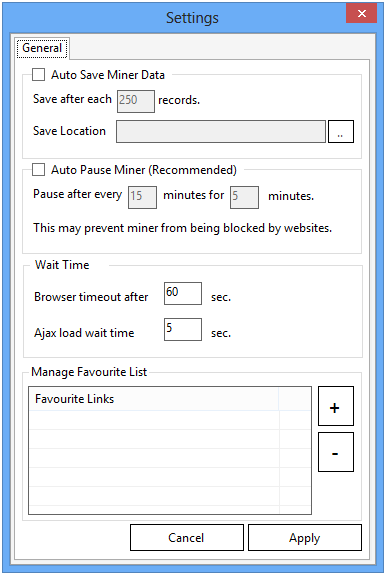386x575 pixels.
Task: Select the Favourite Links column header
Action: click(x=154, y=399)
